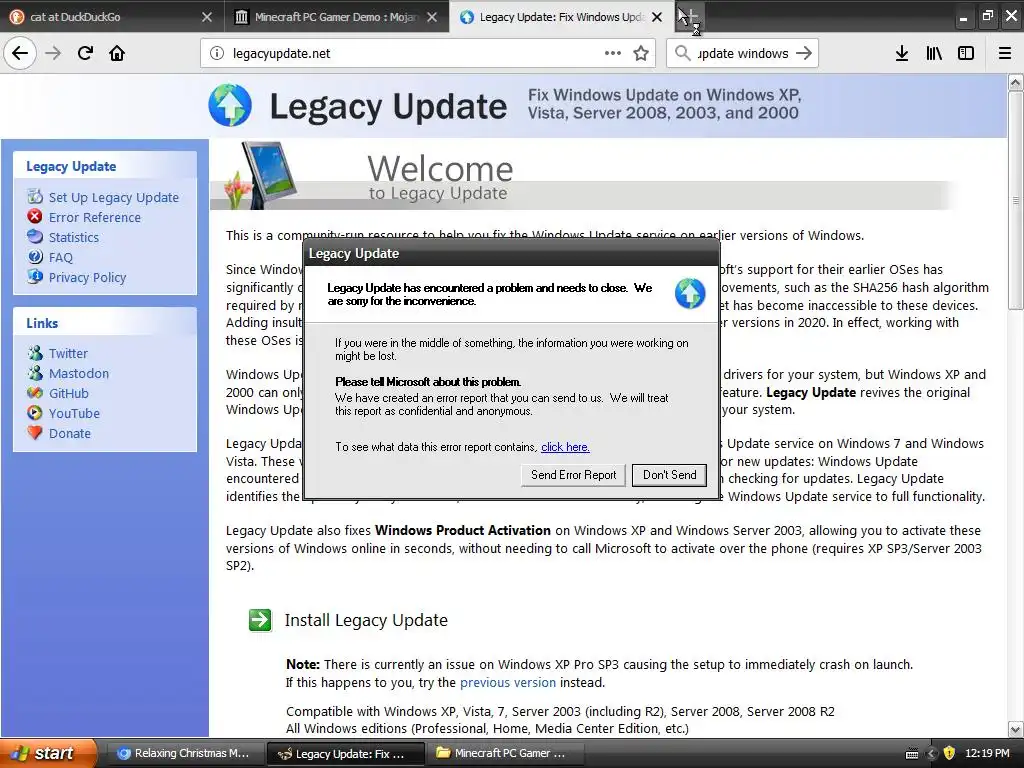Click the Windows start button
This screenshot has width=1024, height=768.
[48, 753]
